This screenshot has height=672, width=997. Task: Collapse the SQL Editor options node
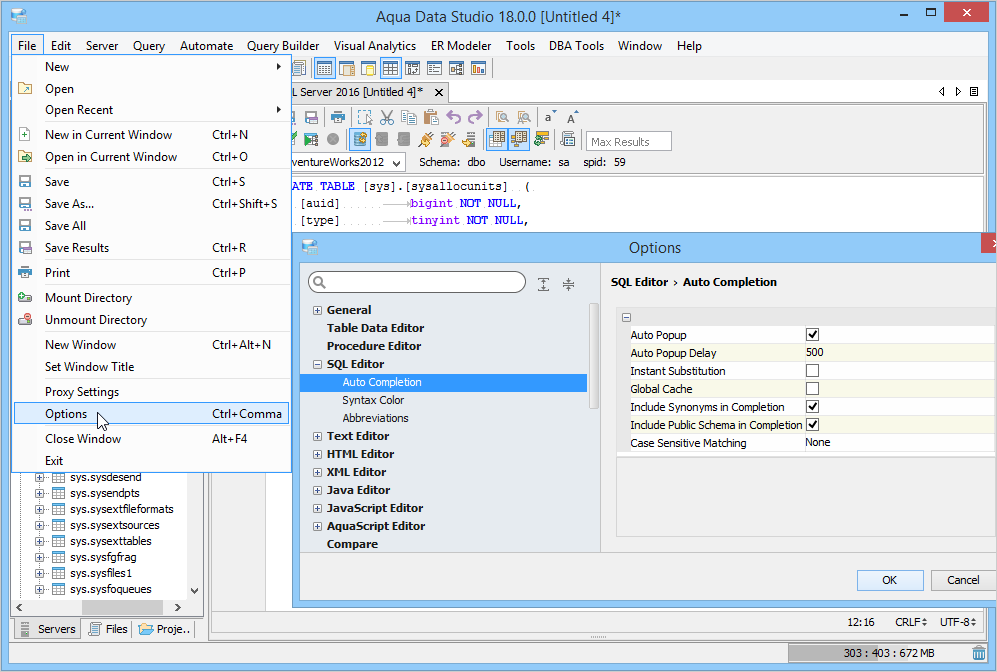[x=318, y=364]
